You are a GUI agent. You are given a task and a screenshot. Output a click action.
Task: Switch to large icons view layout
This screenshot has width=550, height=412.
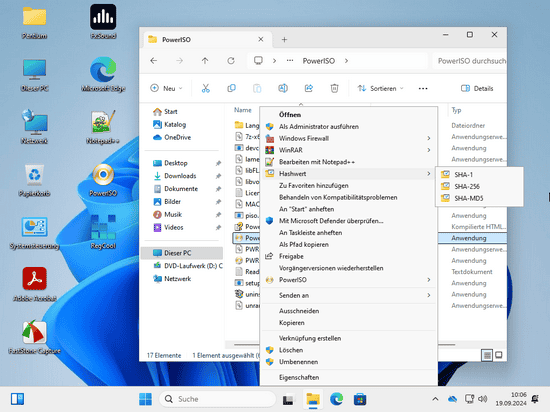[498, 355]
